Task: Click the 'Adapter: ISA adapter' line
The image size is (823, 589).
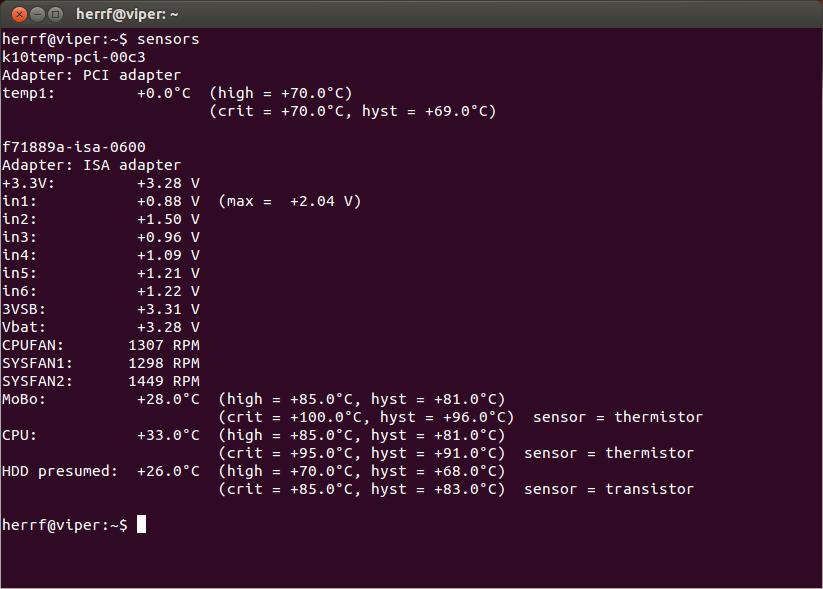Action: point(91,165)
